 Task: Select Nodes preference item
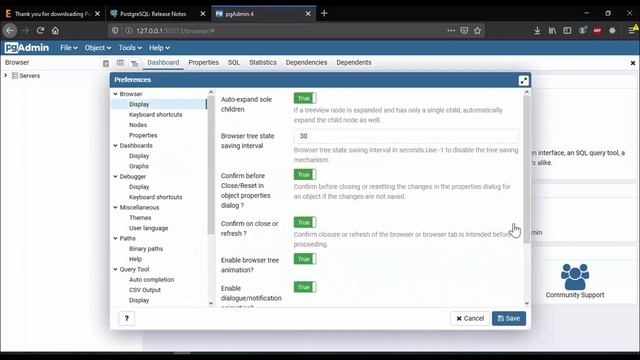tap(138, 125)
